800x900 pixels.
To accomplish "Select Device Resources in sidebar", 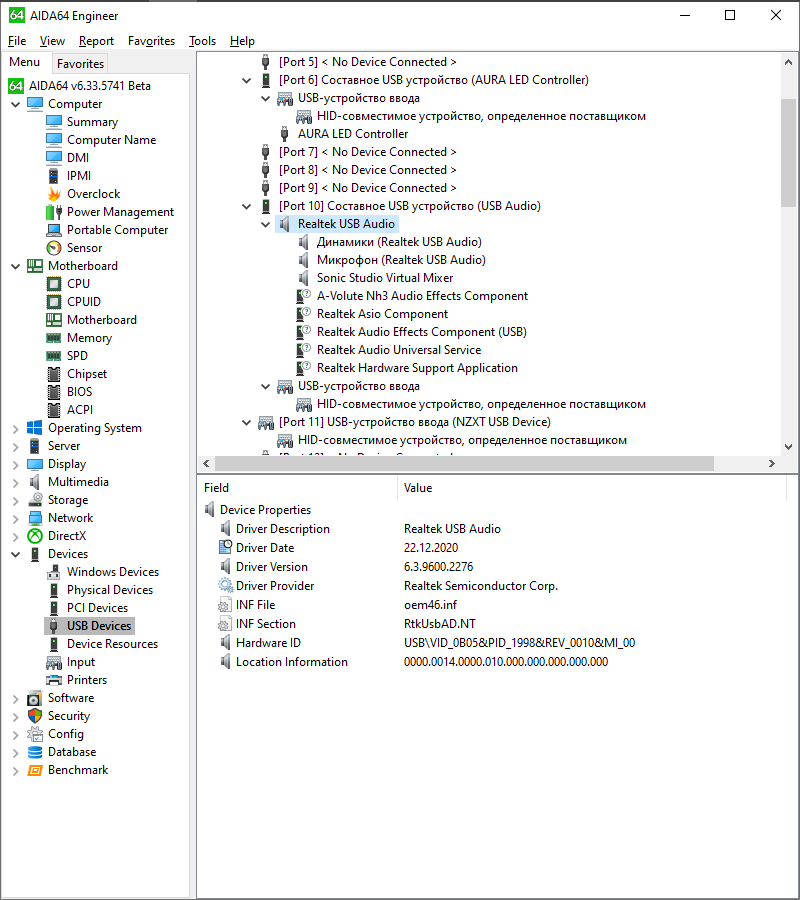I will (112, 644).
